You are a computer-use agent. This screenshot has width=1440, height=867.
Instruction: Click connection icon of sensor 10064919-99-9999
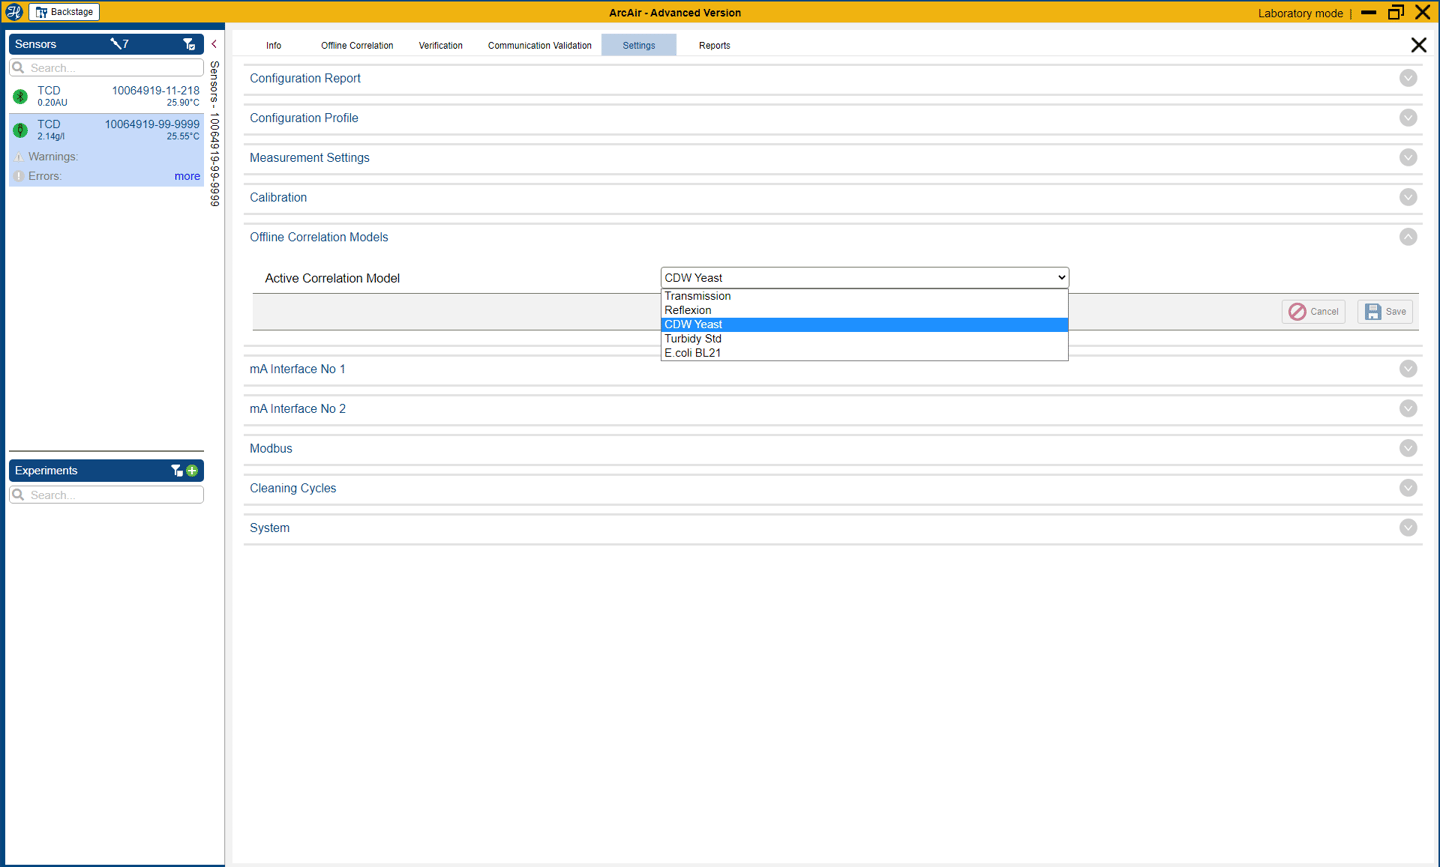coord(20,130)
